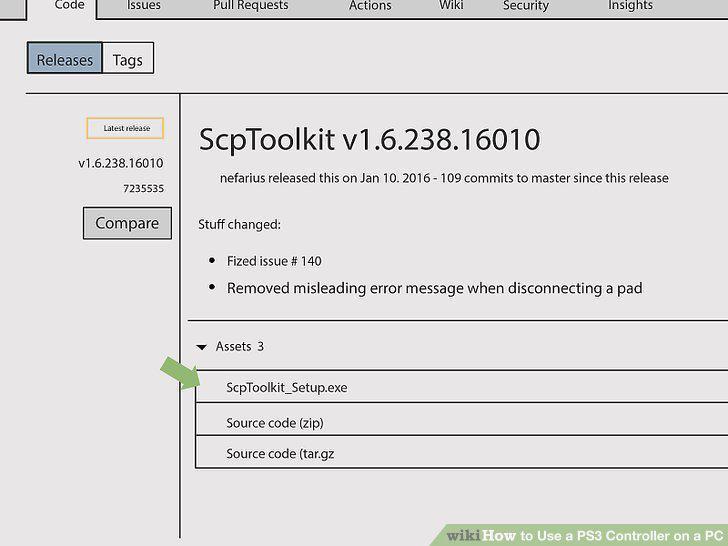View the Insights tab
The image size is (728, 546).
[x=630, y=6]
